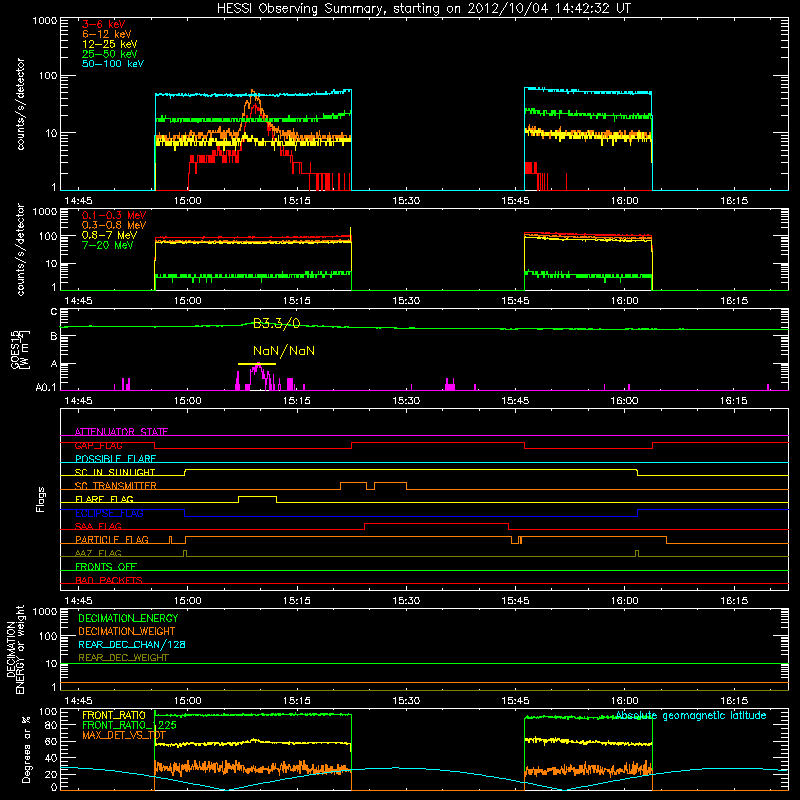Viewport: 800px width, 800px height.
Task: Click the 'DECIMATION ENERGY or weight' axis label
Action: click(15, 650)
